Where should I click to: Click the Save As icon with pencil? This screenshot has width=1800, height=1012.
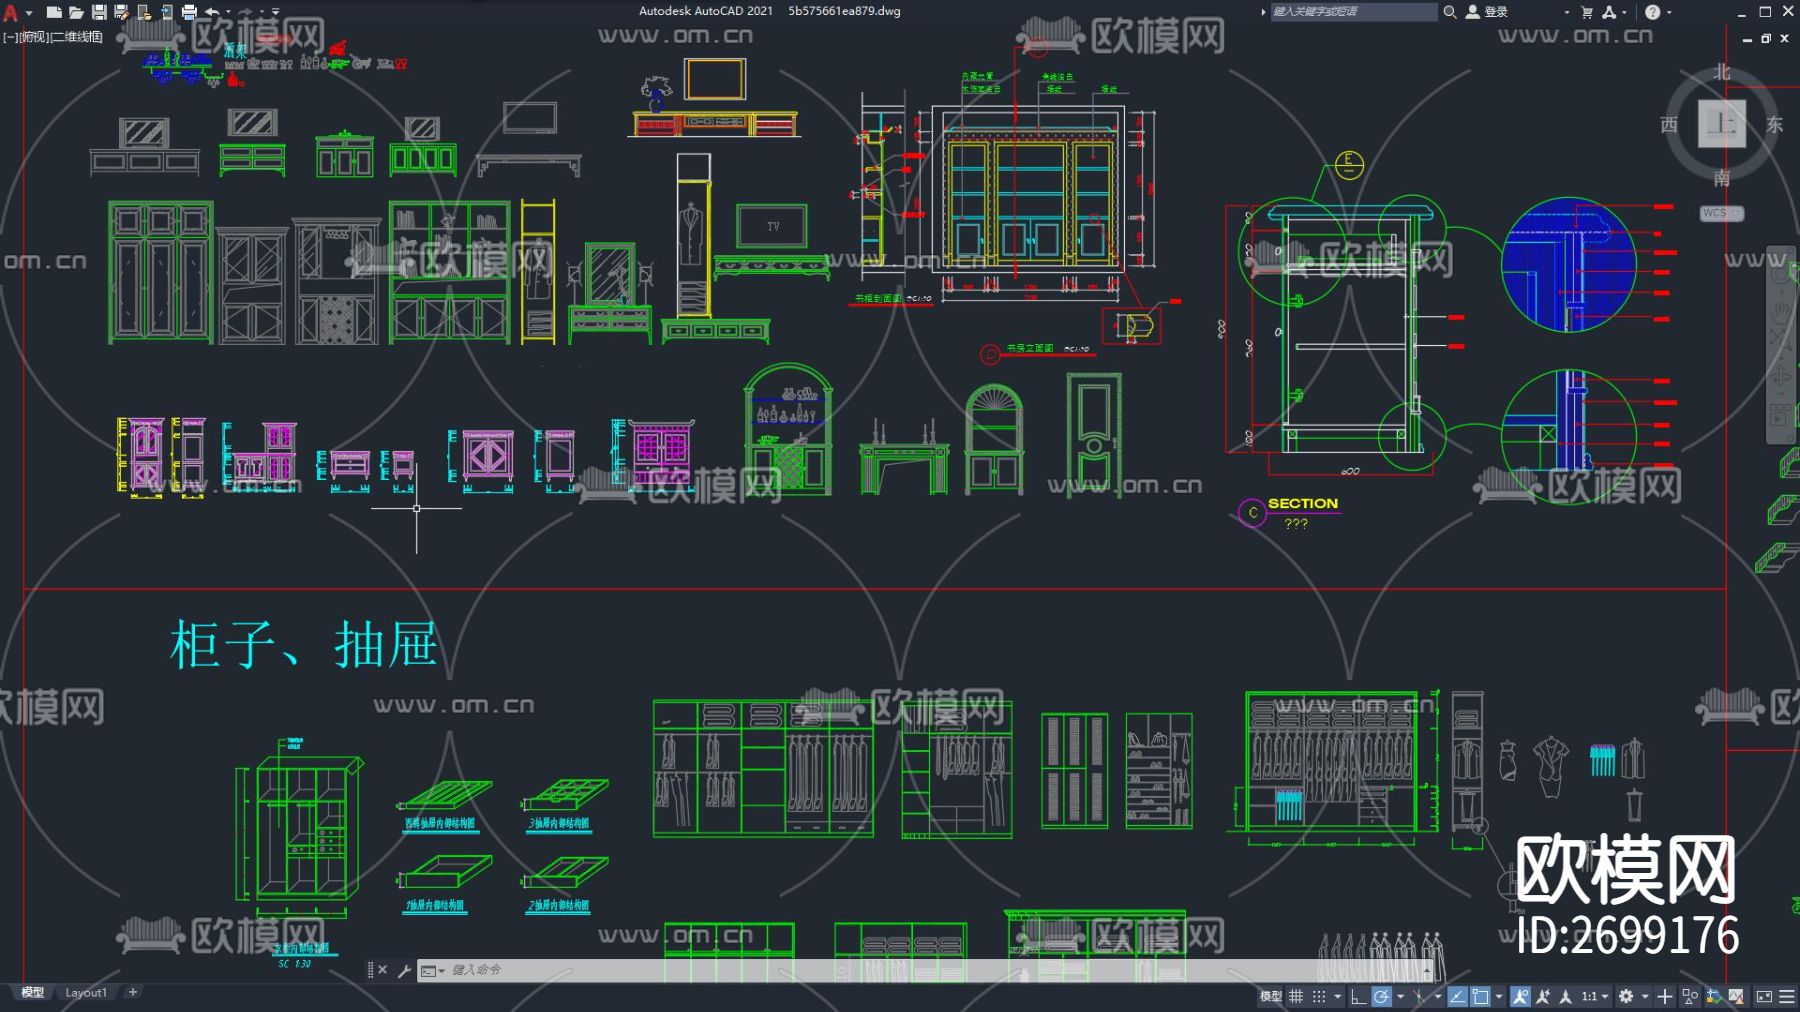click(121, 13)
